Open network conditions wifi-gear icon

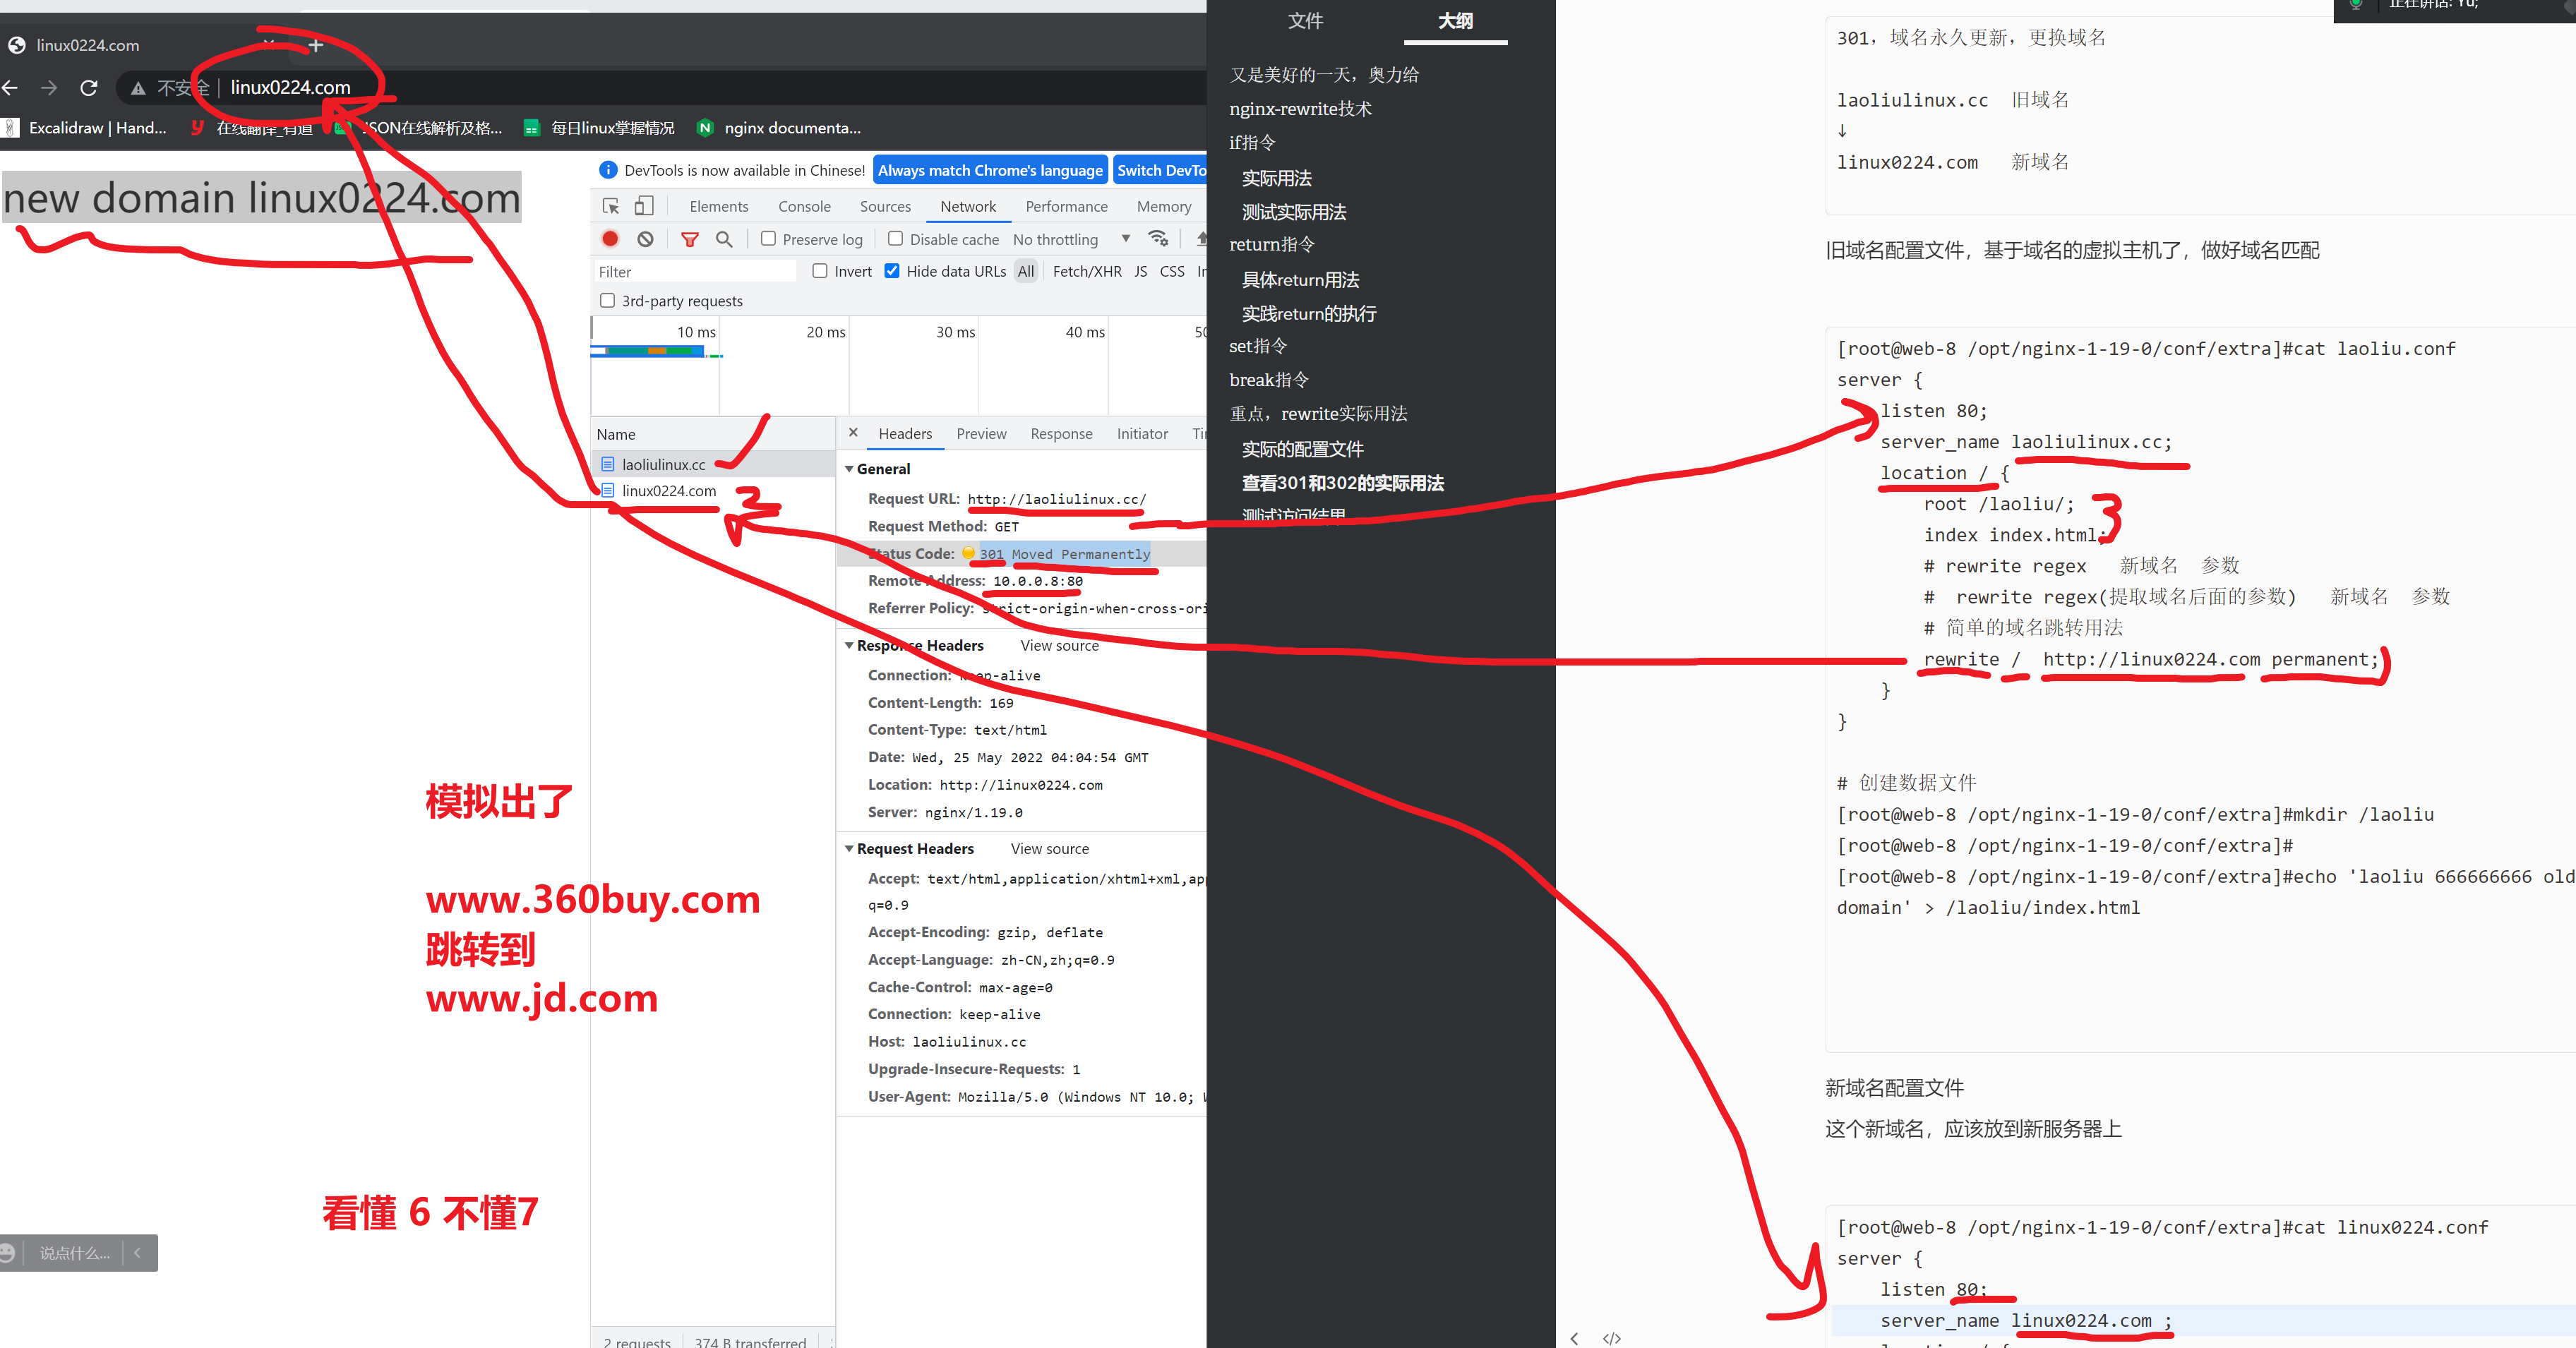point(1158,238)
